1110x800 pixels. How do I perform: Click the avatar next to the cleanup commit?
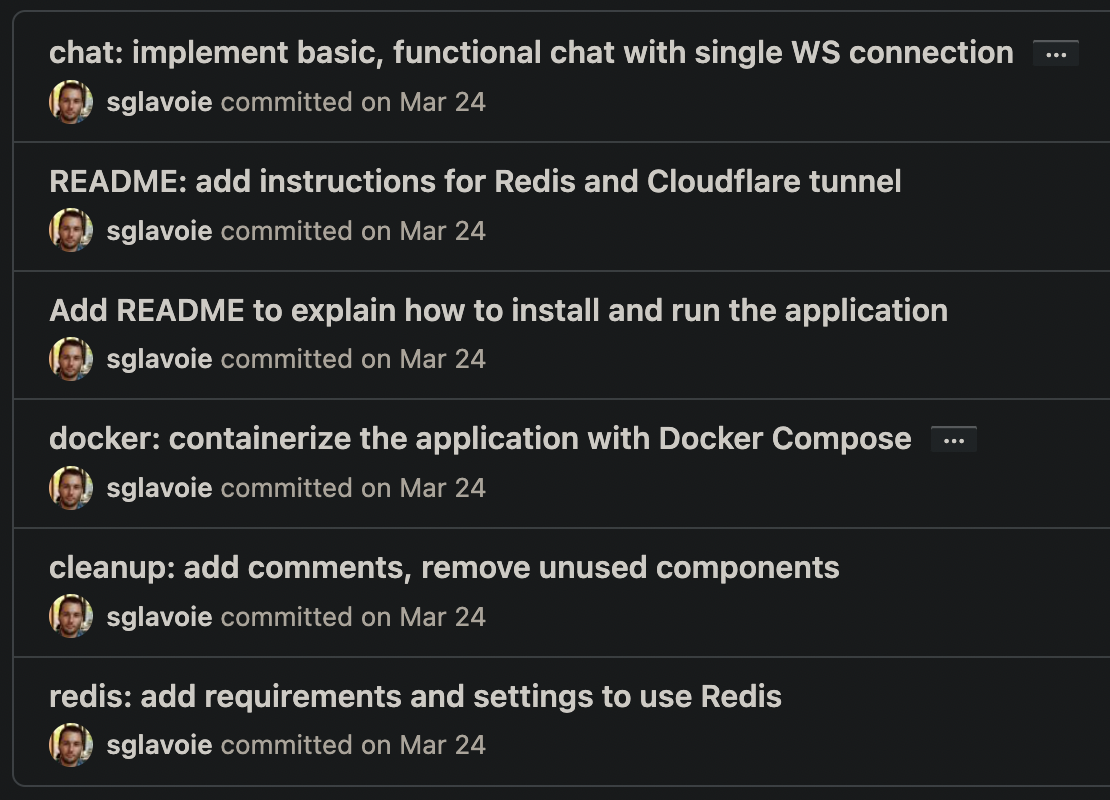click(x=68, y=616)
